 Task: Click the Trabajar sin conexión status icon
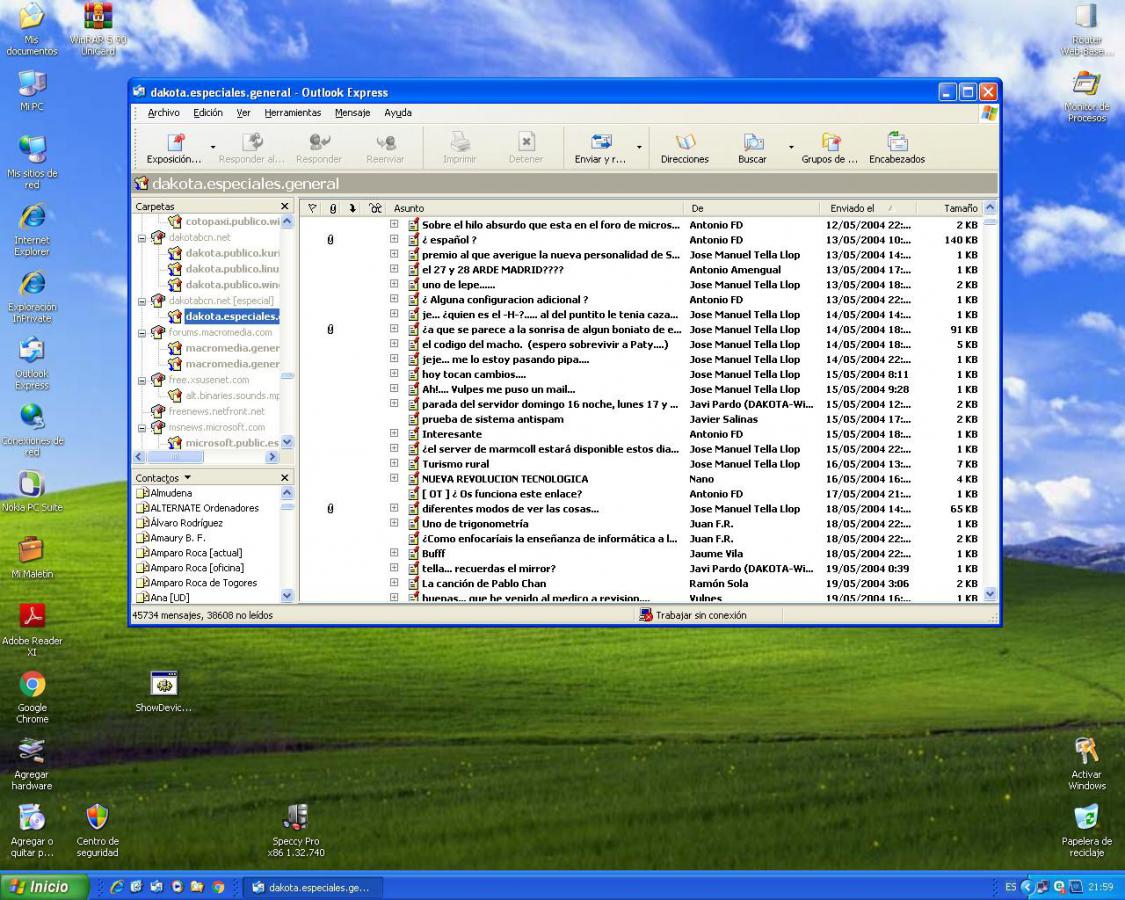tap(646, 615)
